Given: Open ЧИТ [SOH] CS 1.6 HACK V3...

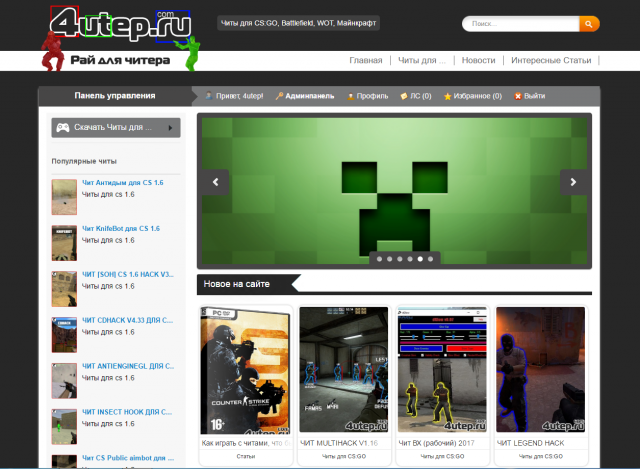Looking at the screenshot, I should pos(128,274).
